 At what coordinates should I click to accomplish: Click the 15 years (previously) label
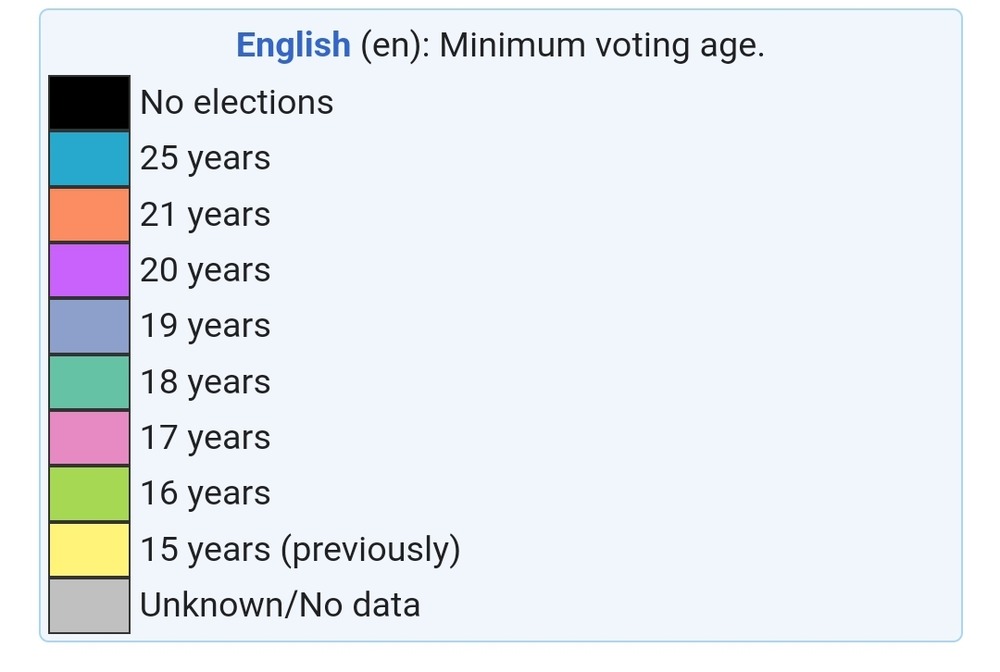click(x=300, y=550)
